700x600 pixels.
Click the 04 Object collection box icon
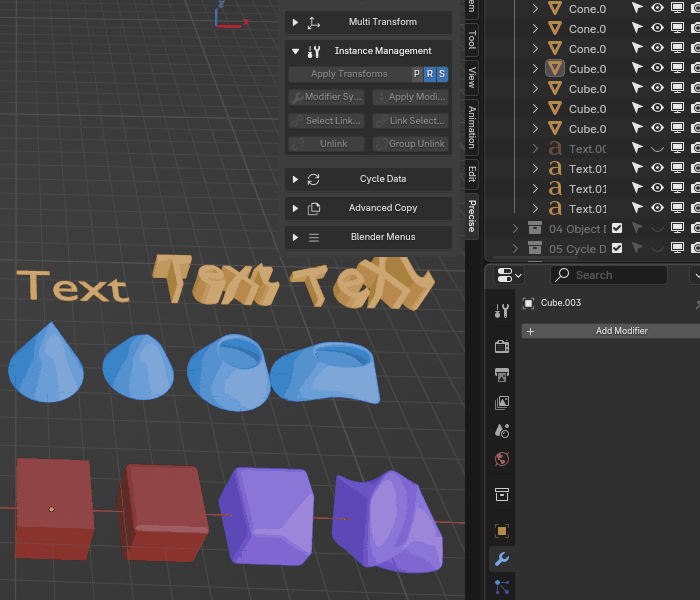(535, 228)
